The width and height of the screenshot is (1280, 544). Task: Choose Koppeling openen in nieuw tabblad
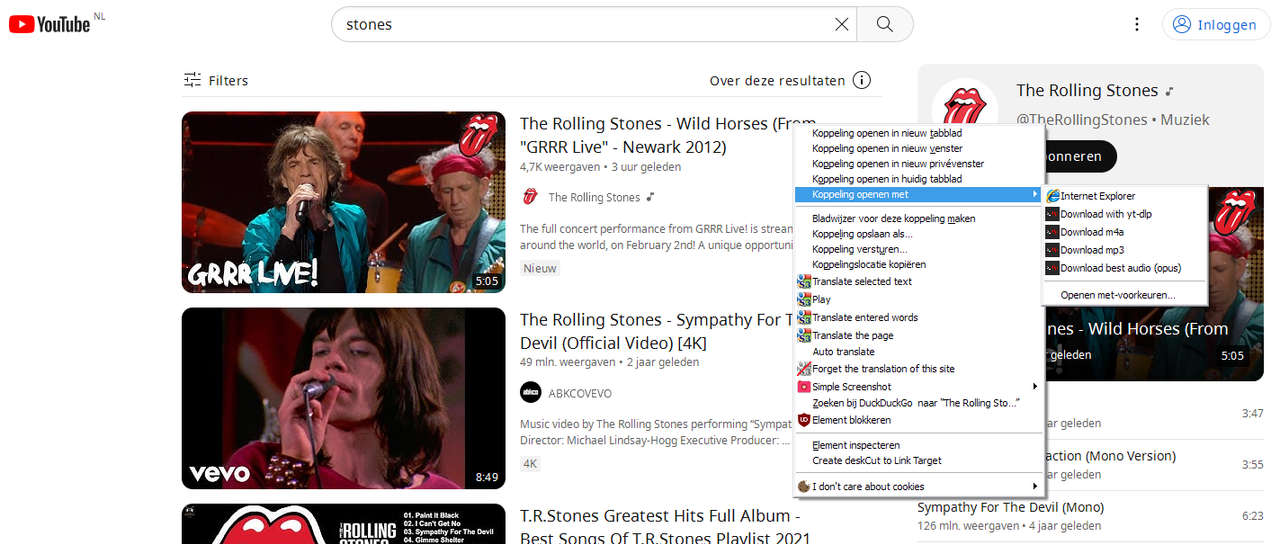pyautogui.click(x=918, y=132)
